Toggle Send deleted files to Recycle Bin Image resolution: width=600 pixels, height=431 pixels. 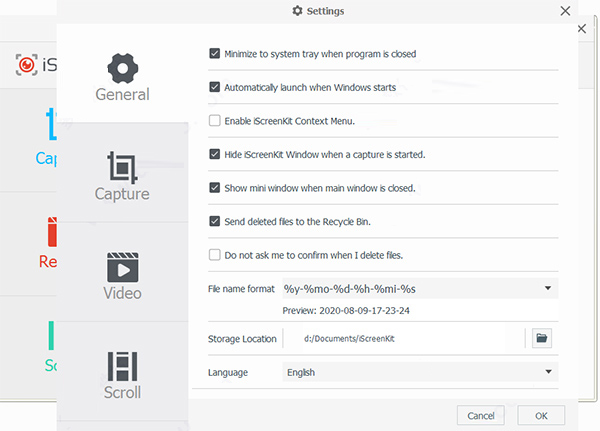point(215,221)
